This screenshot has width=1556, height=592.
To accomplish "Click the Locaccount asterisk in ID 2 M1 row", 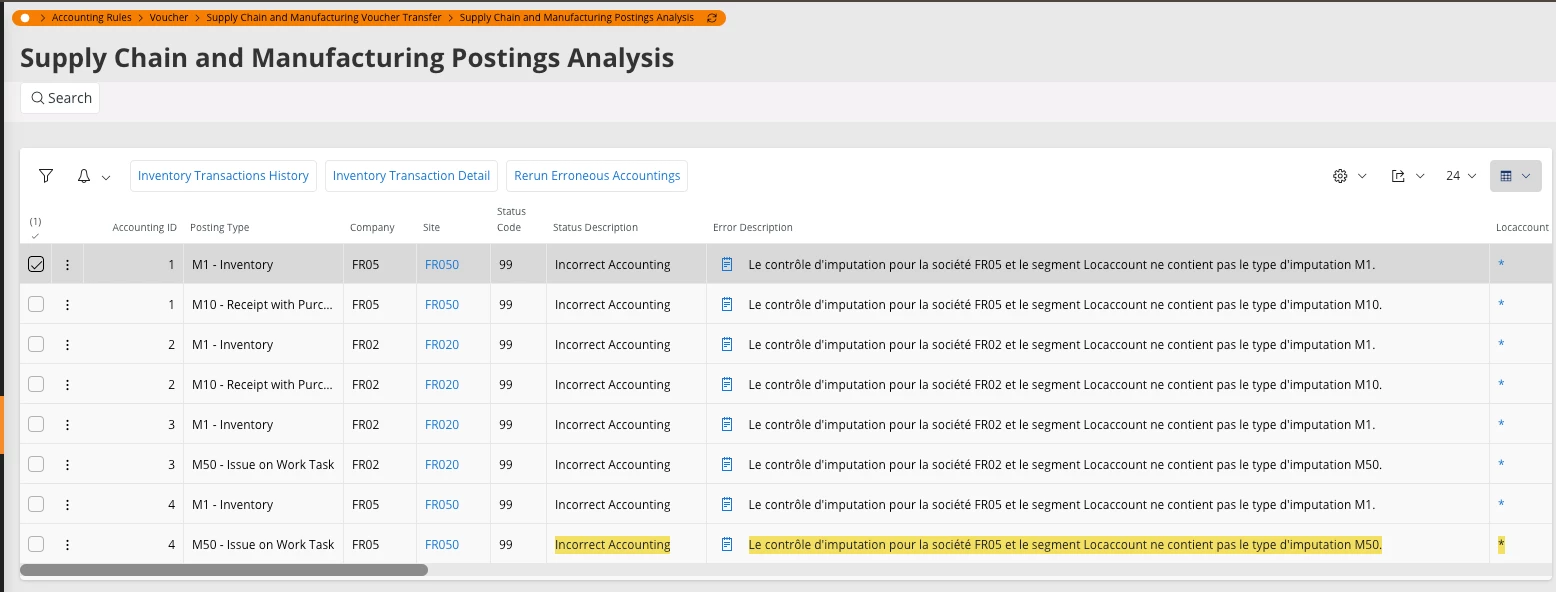I will pyautogui.click(x=1501, y=345).
